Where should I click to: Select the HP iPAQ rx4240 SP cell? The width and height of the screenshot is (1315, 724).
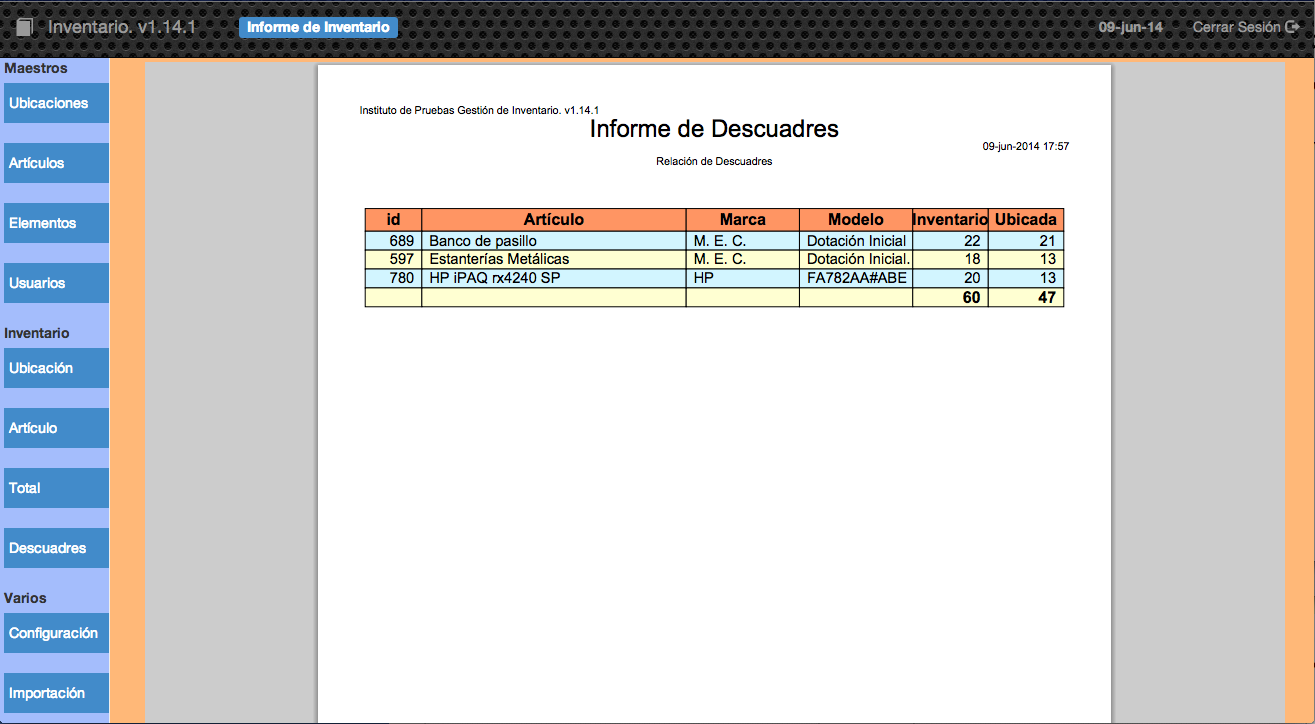pos(554,278)
